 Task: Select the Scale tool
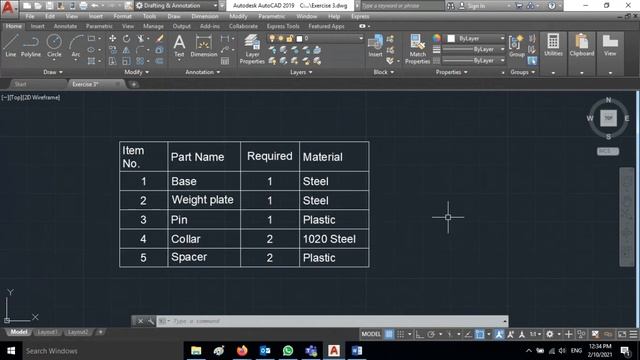point(127,61)
